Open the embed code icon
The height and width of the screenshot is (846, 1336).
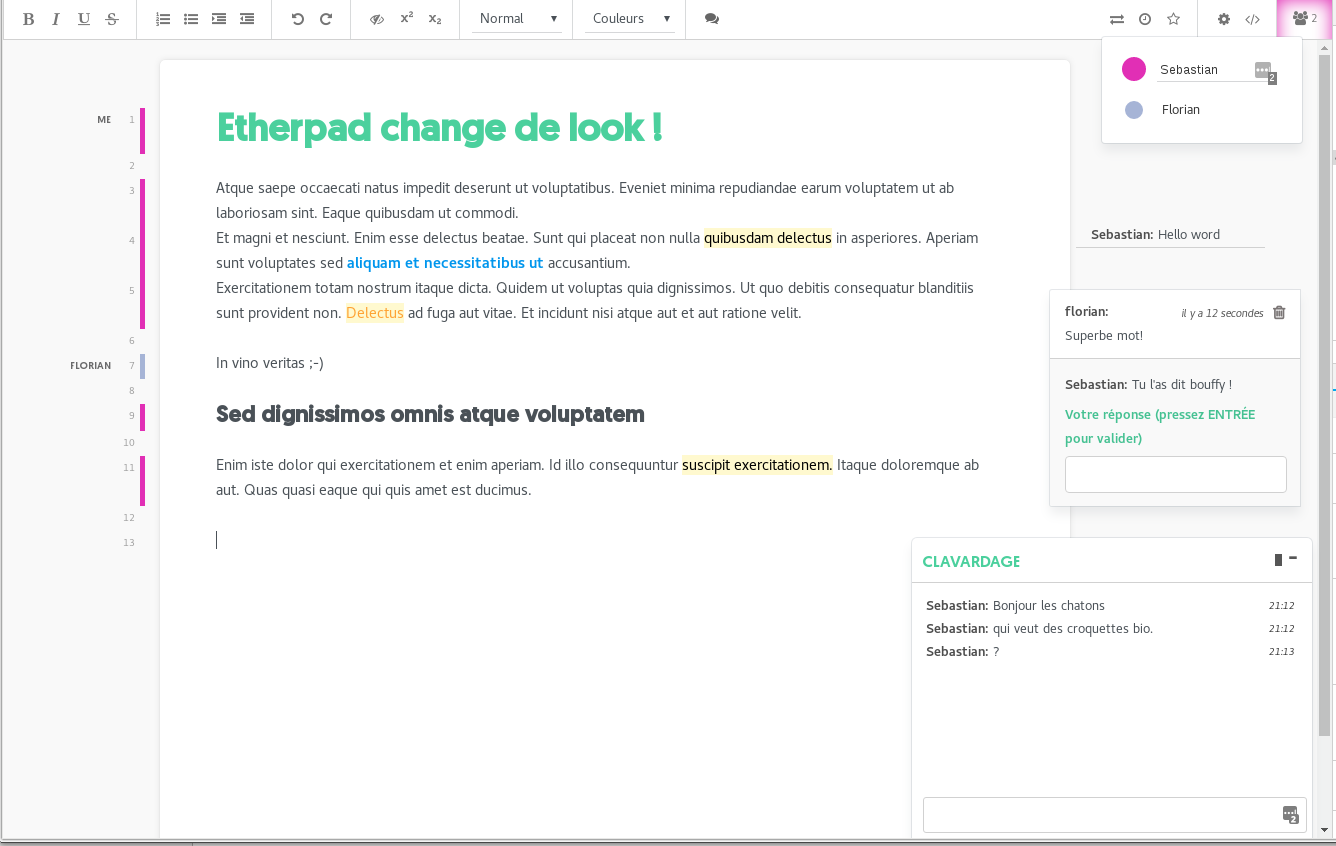1252,19
